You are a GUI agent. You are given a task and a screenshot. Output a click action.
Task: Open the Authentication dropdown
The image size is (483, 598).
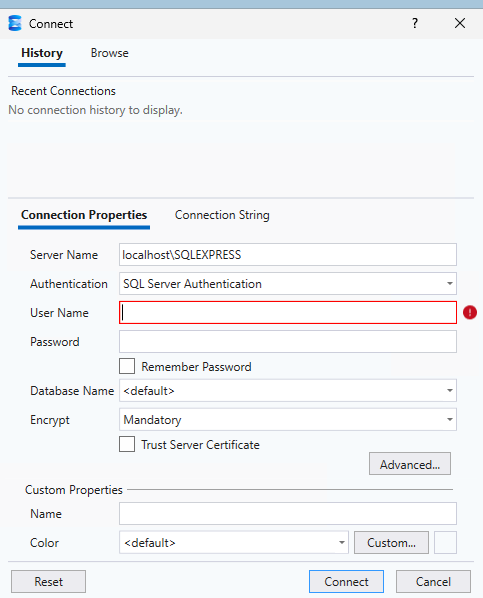[288, 283]
